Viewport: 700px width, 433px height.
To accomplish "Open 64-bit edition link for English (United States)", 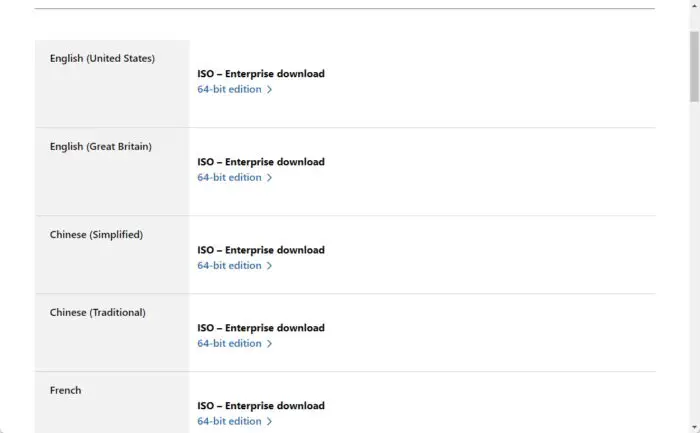I will pyautogui.click(x=229, y=89).
